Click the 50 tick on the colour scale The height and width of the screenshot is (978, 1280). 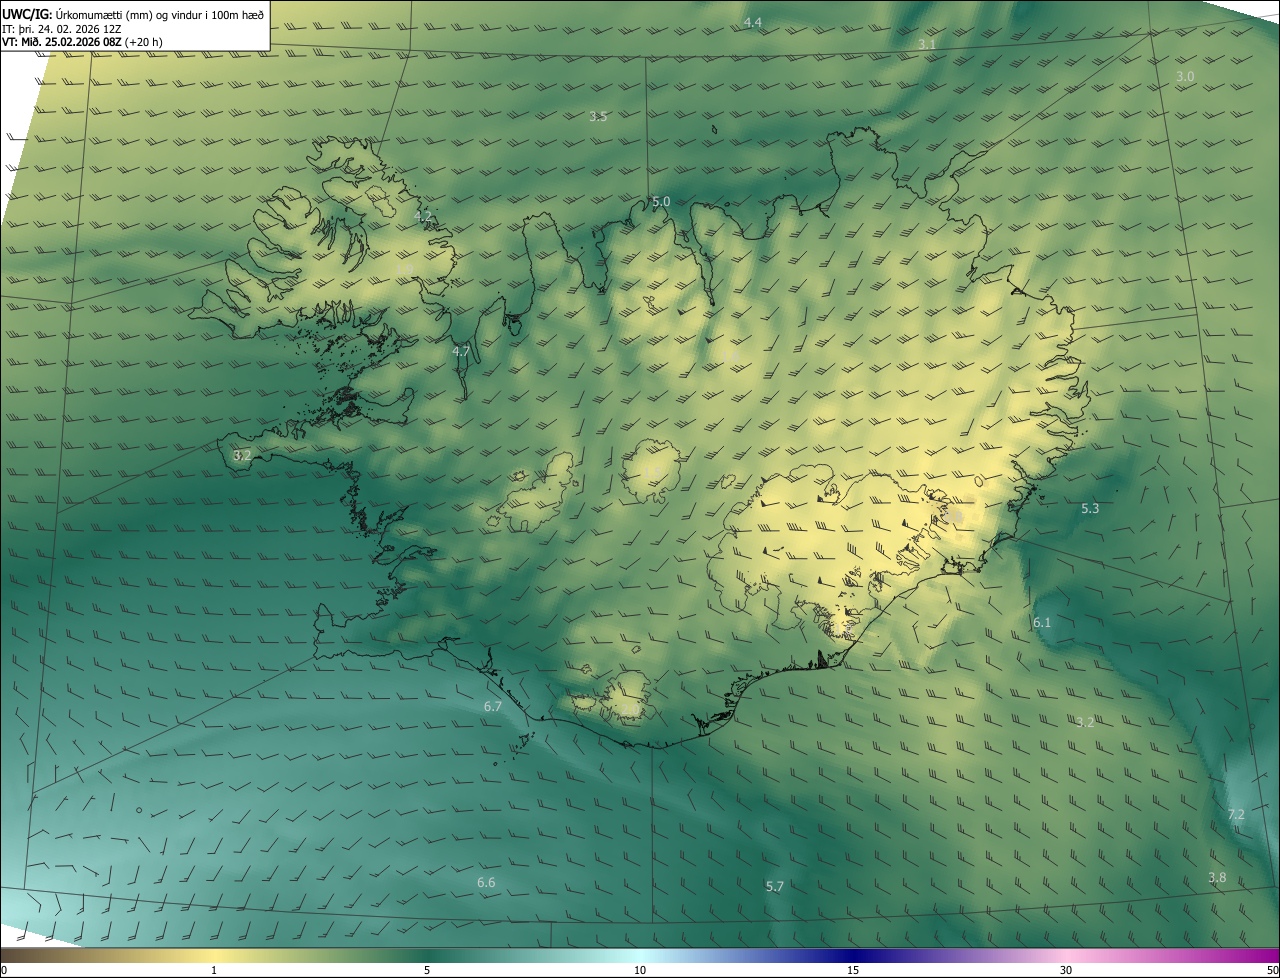[x=1273, y=970]
